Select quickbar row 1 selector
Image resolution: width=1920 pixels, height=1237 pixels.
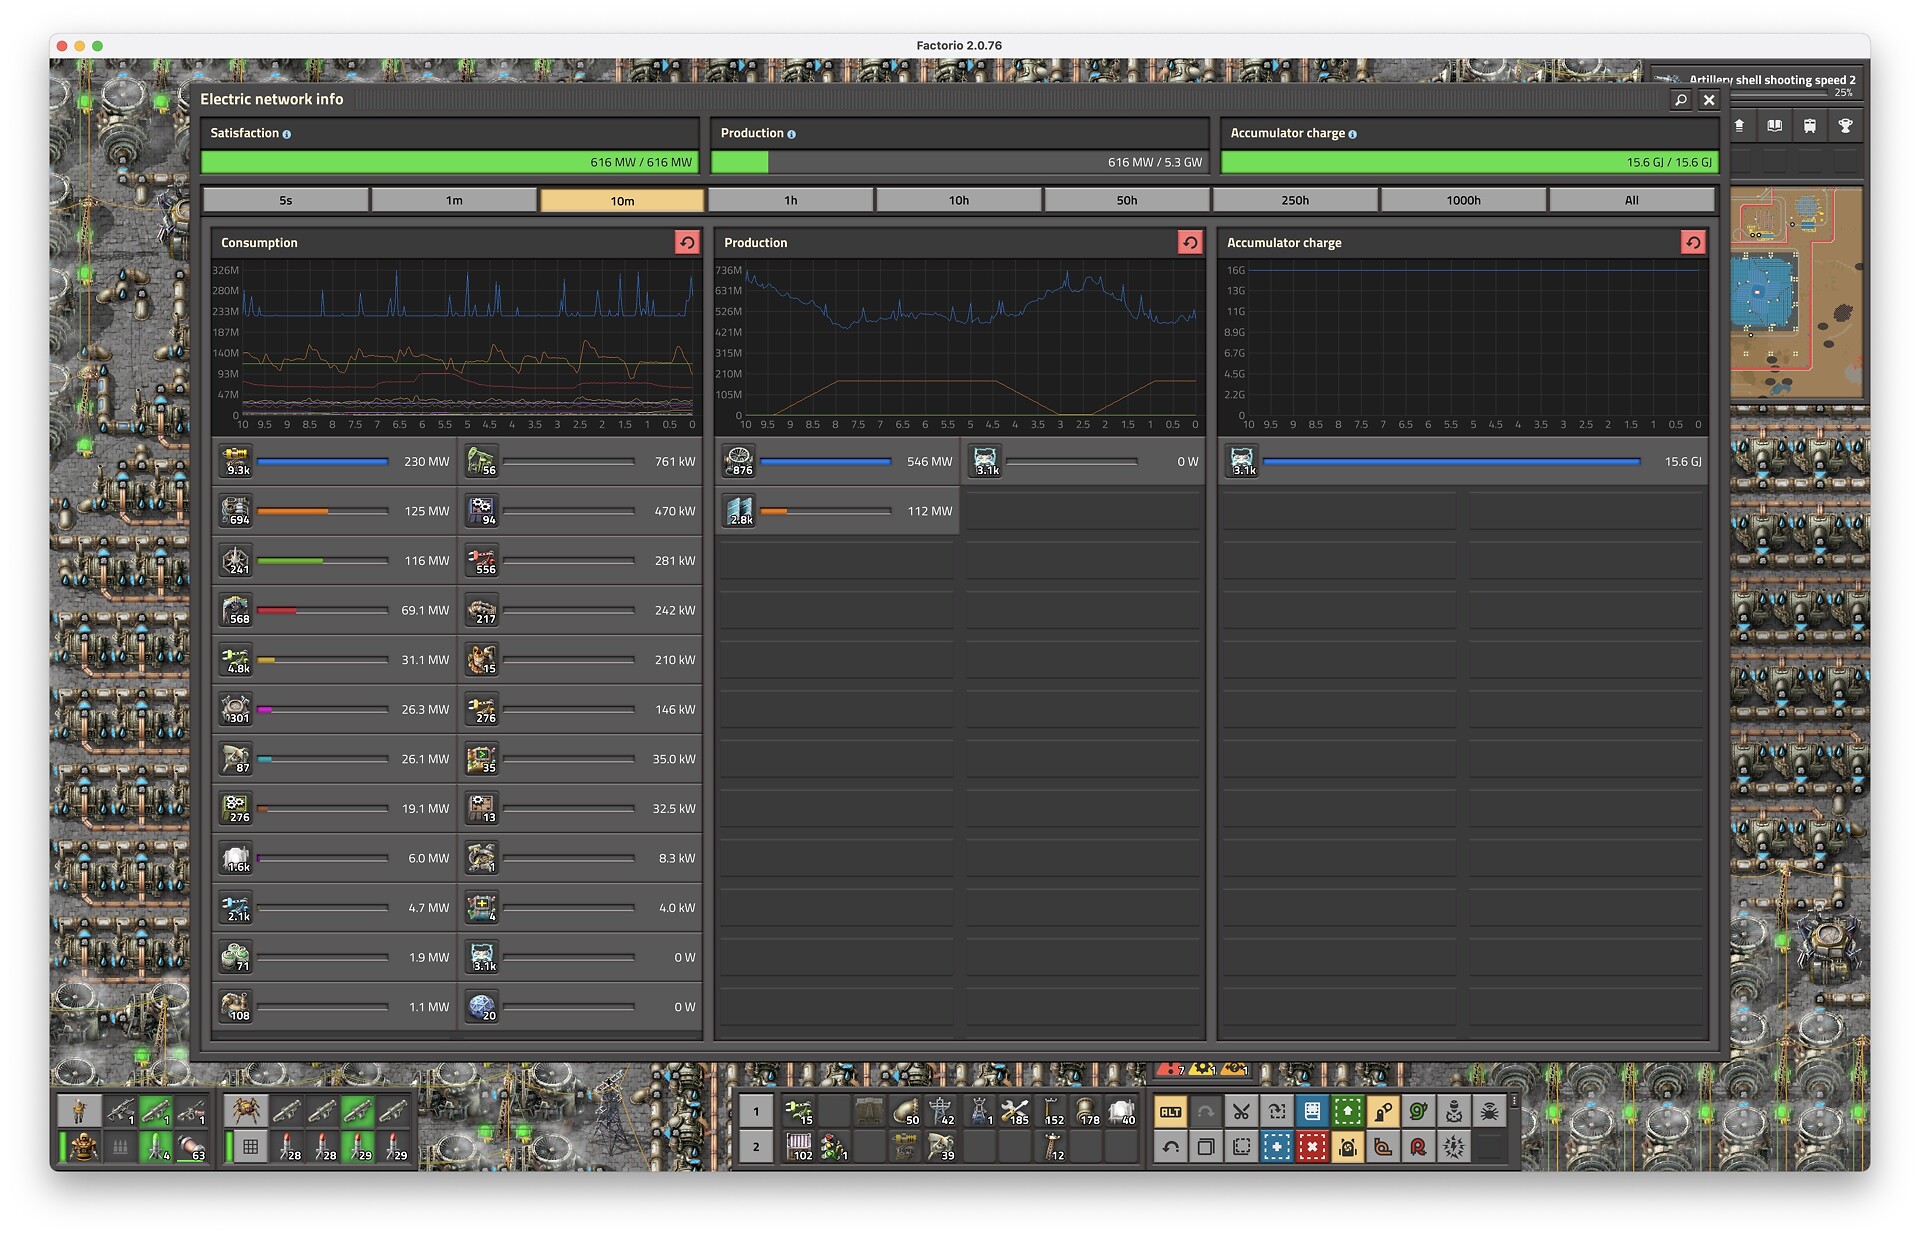756,1111
